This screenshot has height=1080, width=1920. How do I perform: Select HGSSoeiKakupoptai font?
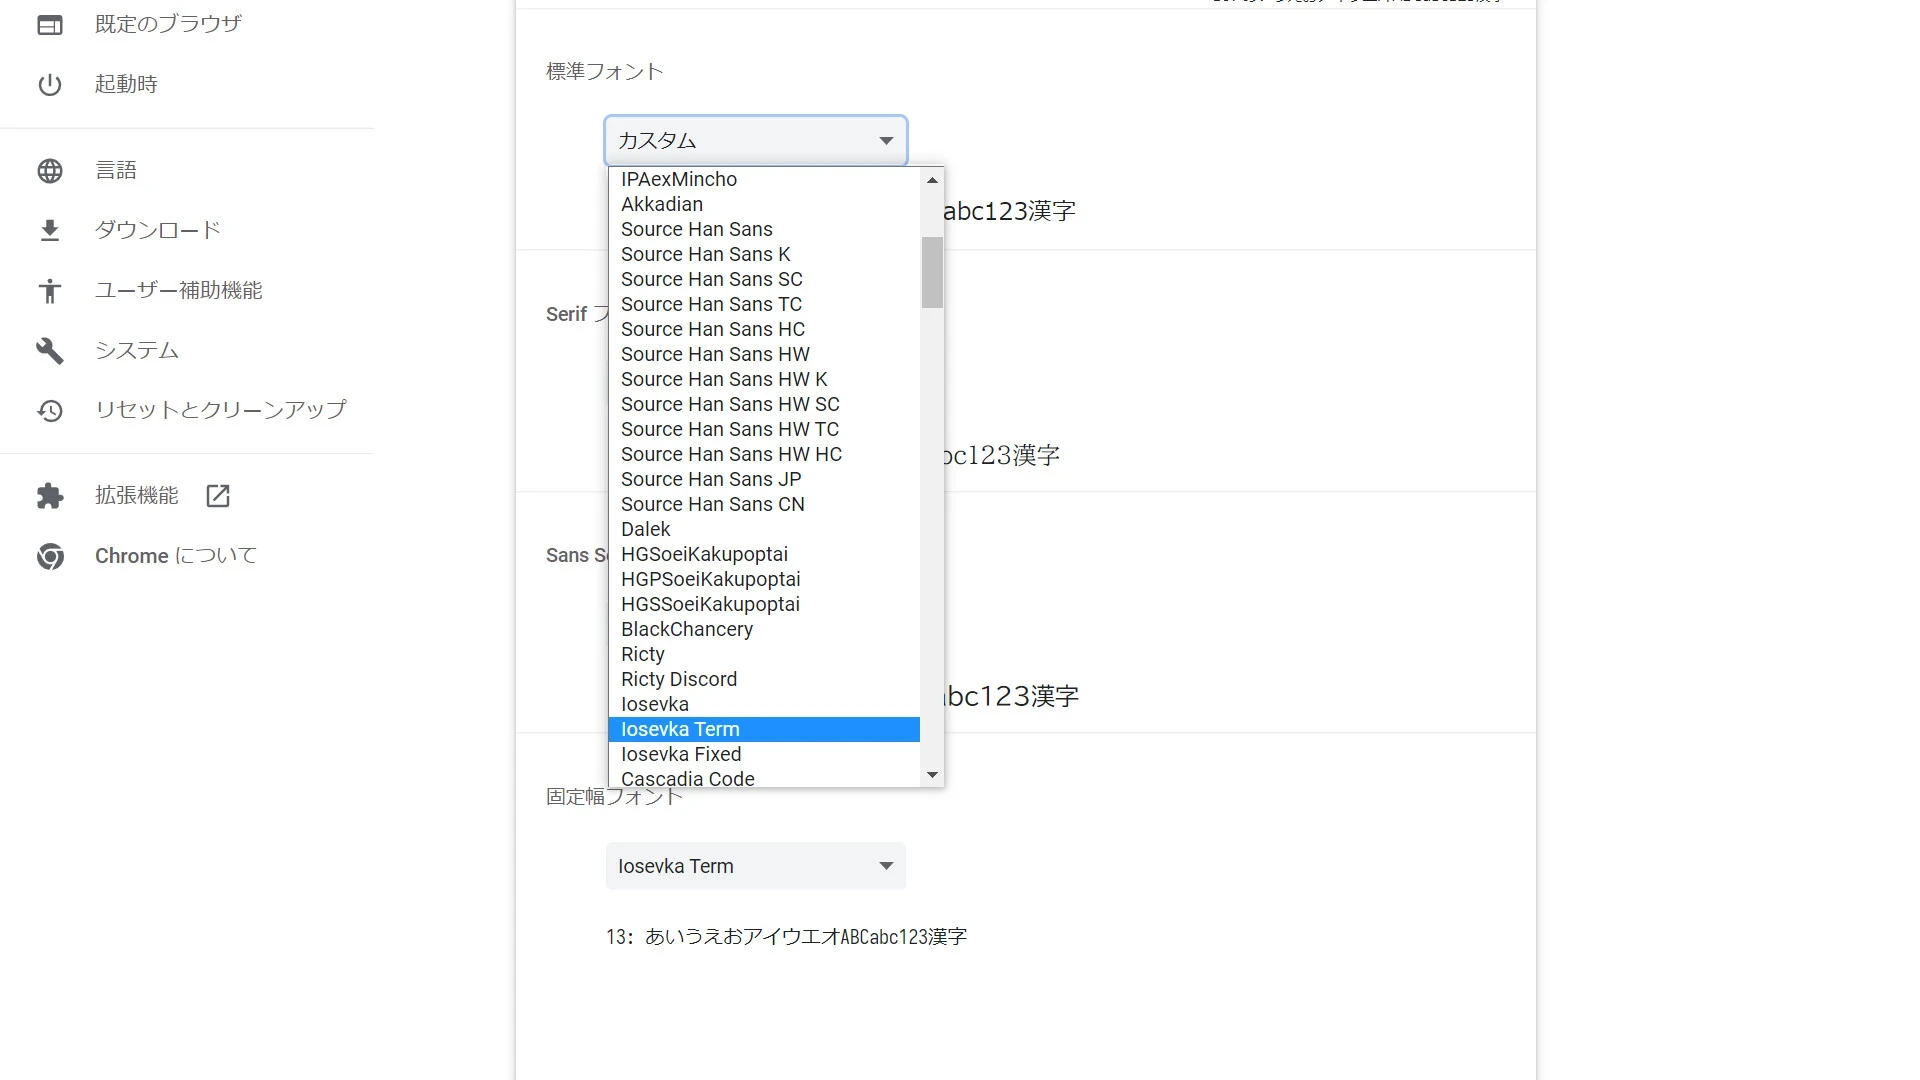(x=764, y=604)
